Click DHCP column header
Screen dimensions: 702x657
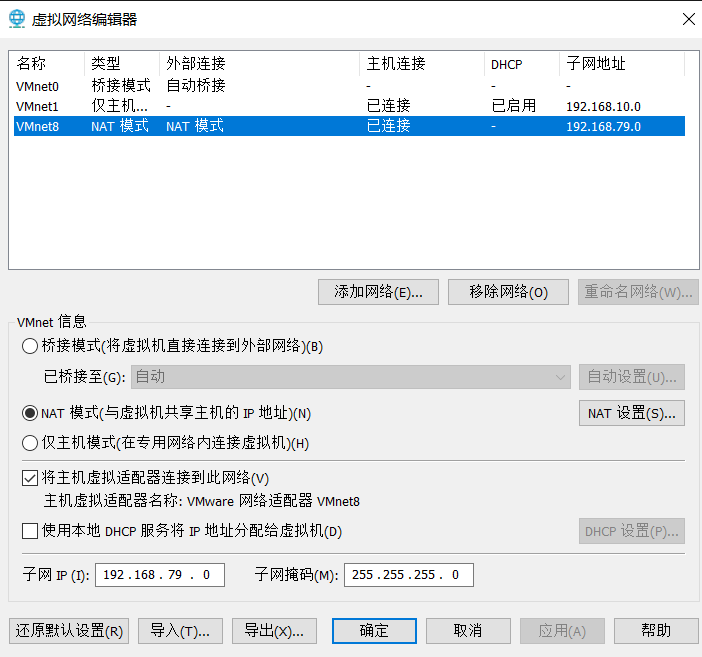[x=522, y=64]
